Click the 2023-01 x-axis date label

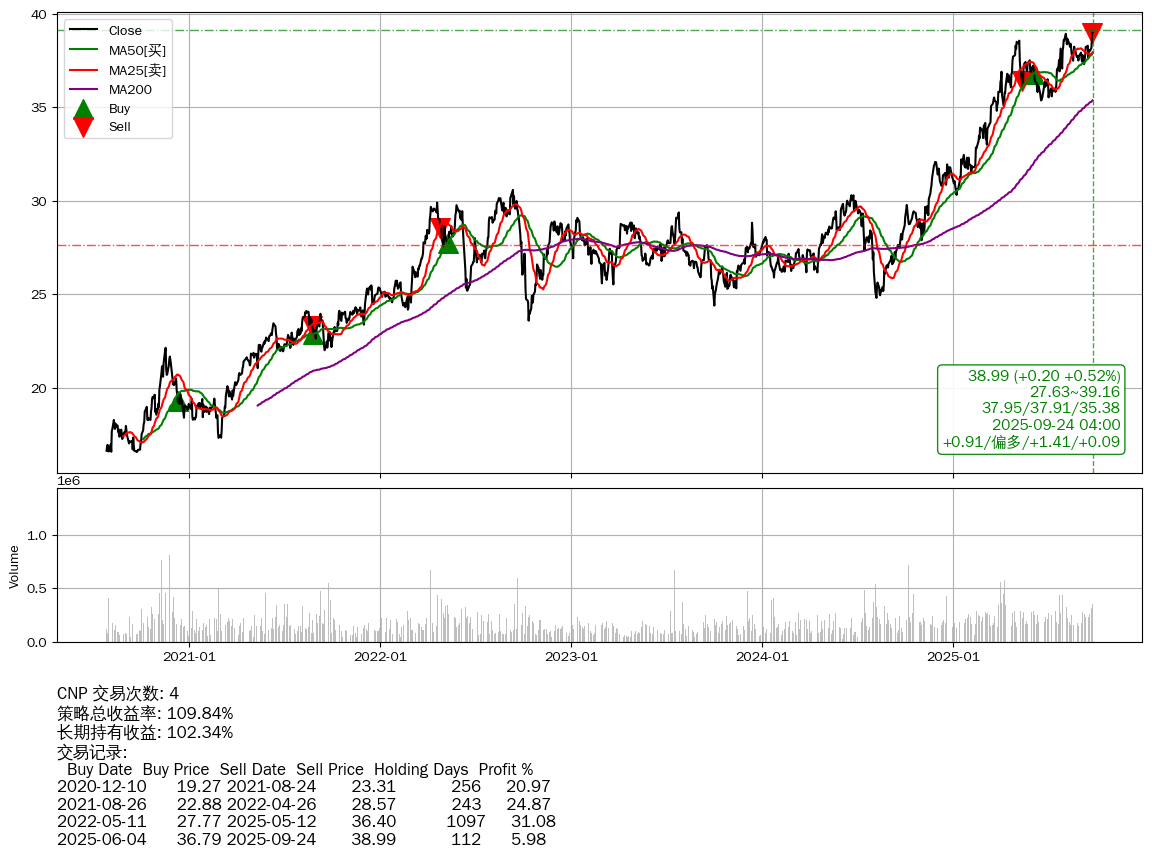click(x=571, y=657)
